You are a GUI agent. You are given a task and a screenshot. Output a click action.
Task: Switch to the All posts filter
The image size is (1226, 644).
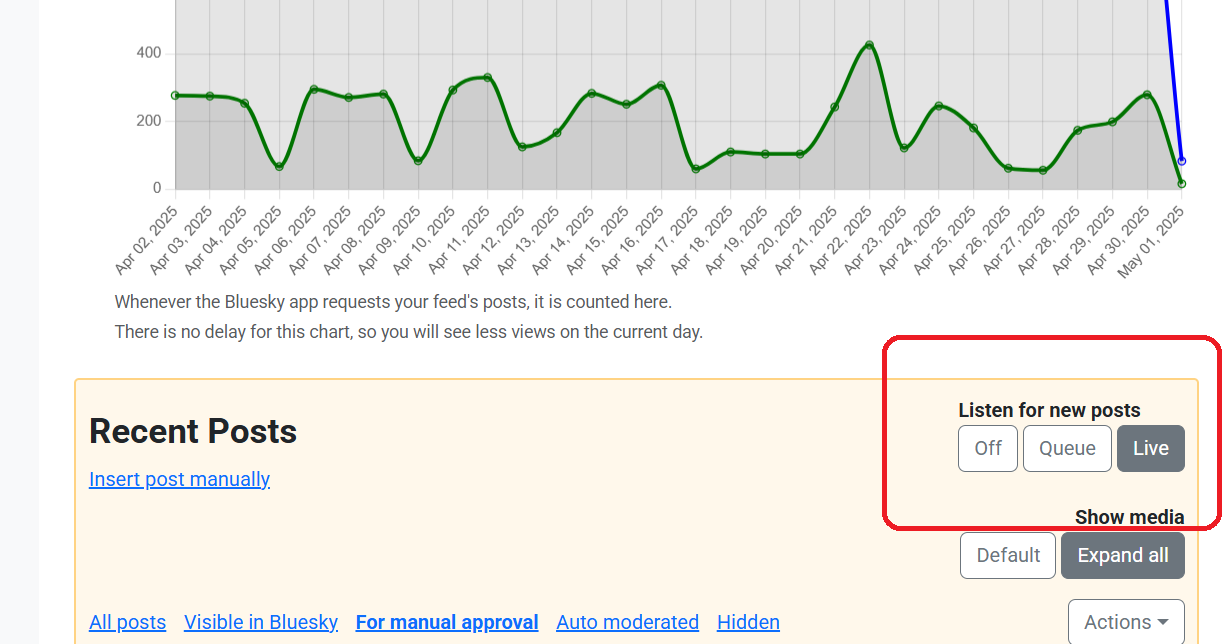coord(127,622)
